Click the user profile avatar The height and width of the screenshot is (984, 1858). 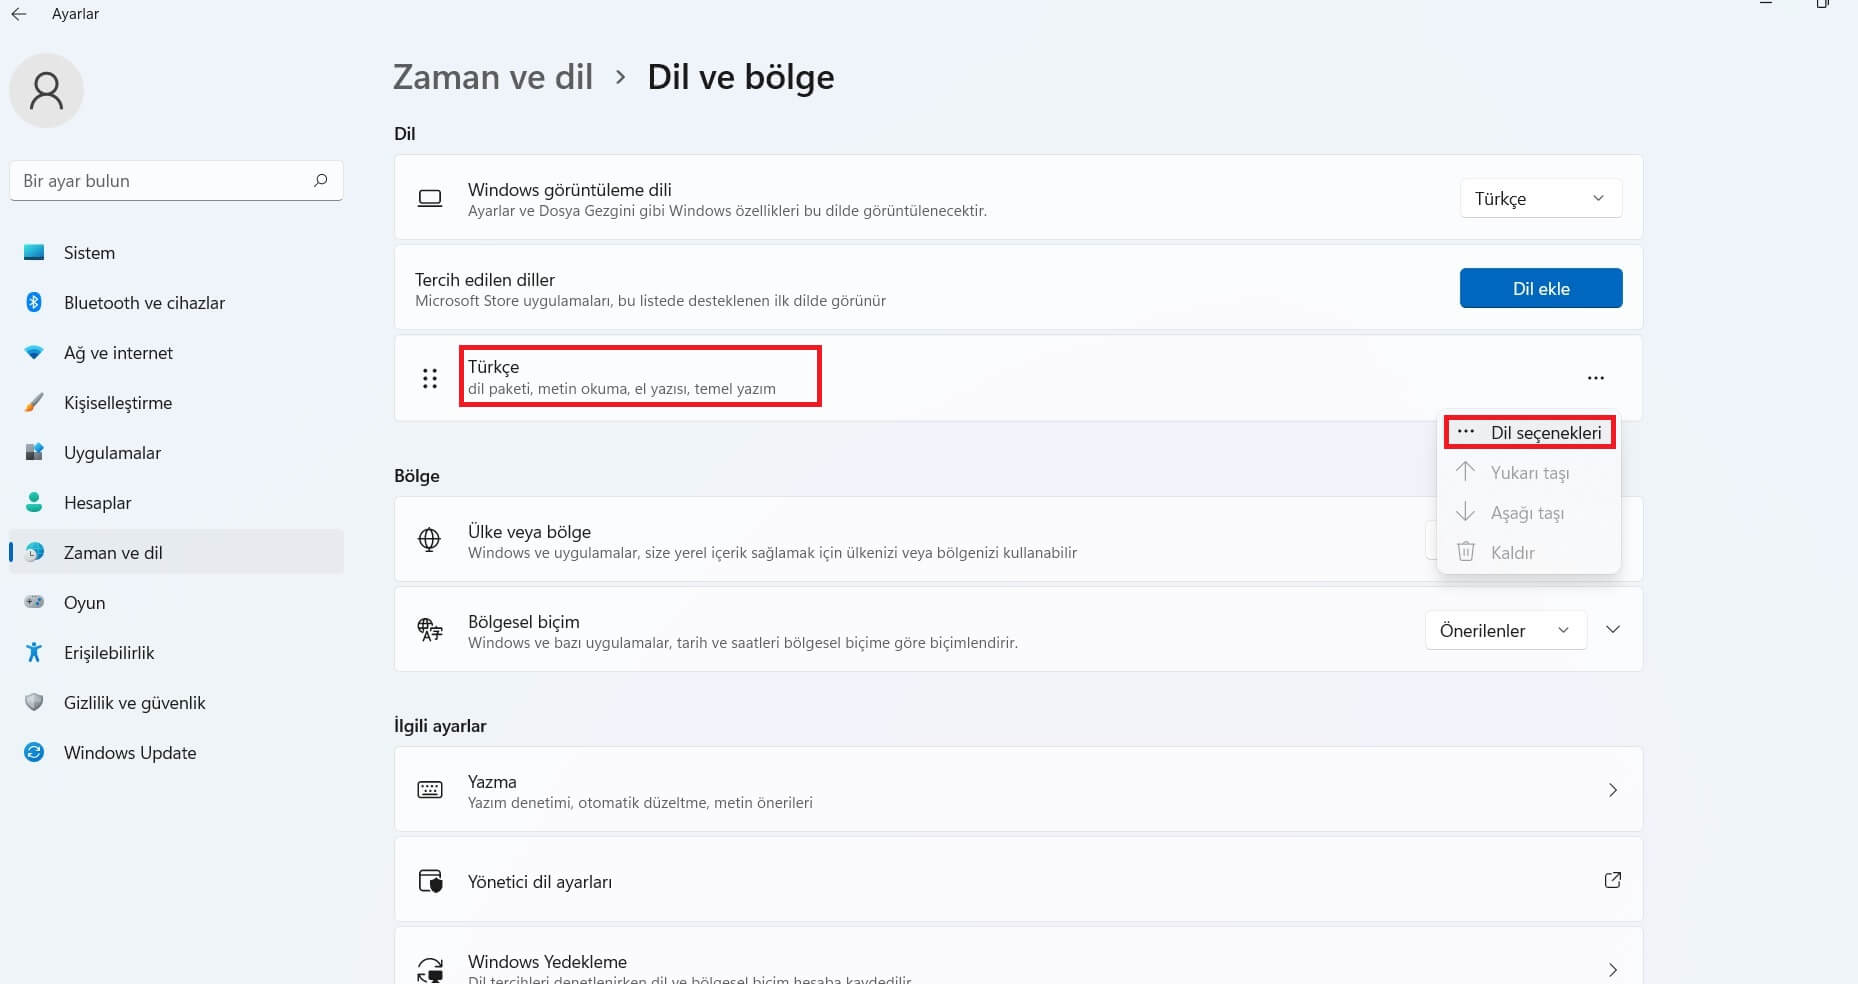(46, 91)
